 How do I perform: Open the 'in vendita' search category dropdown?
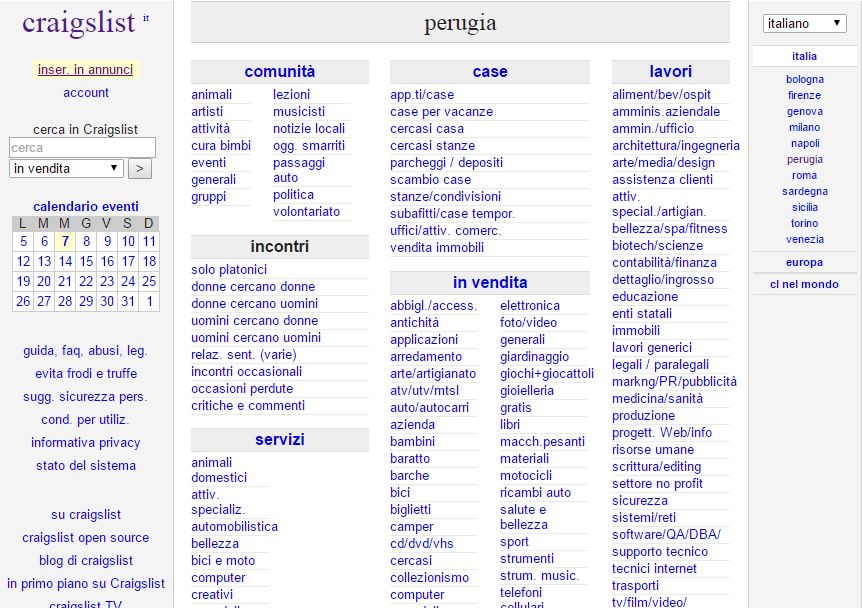pyautogui.click(x=67, y=169)
